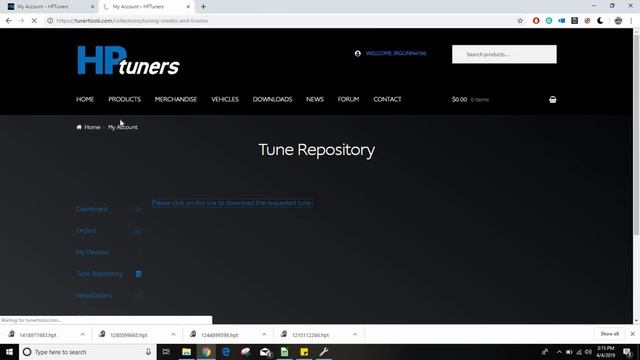This screenshot has width=640, height=360.
Task: Open Tune Repository in the account sidebar
Action: 100,274
